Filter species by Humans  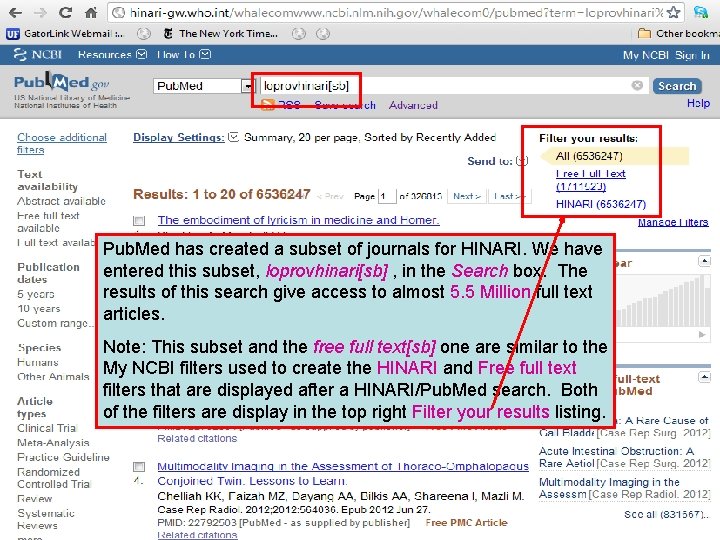pos(38,362)
